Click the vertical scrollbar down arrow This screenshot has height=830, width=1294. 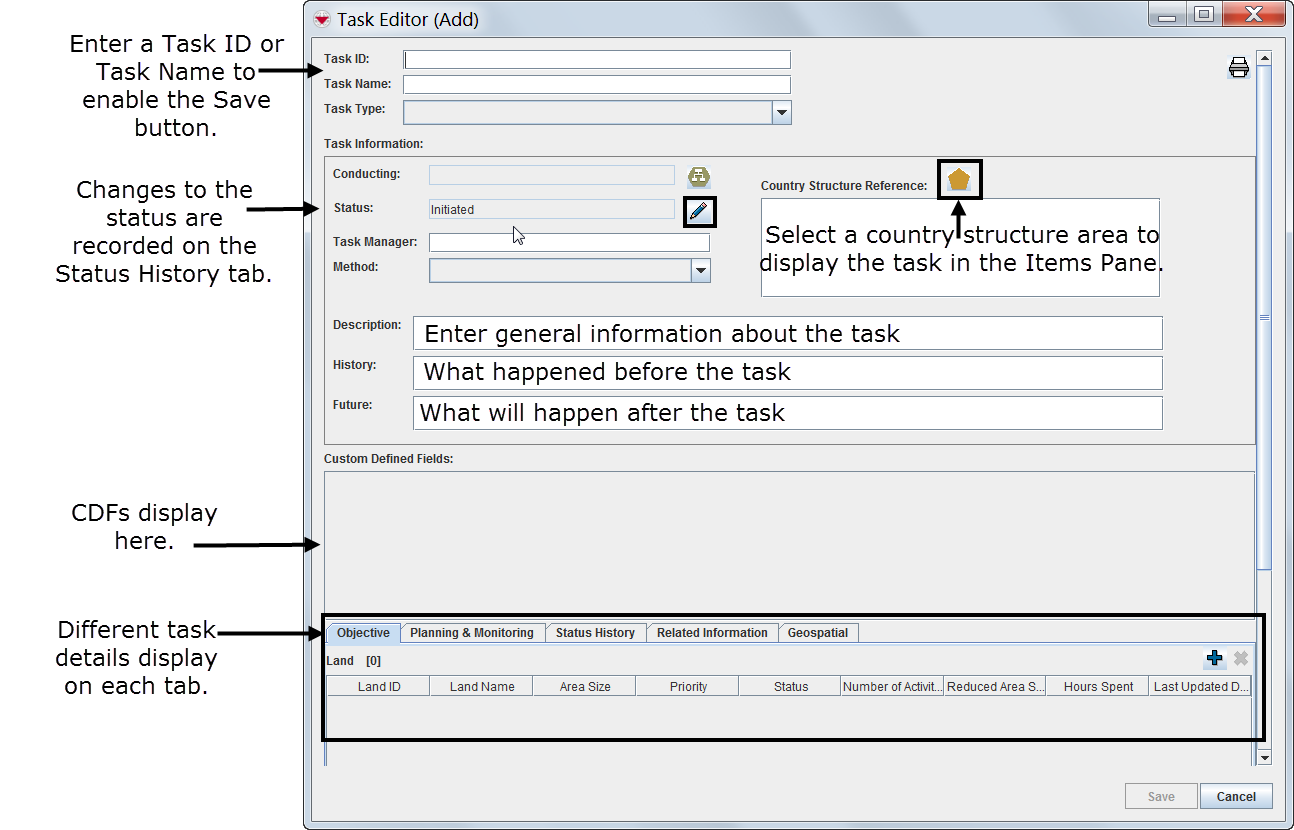point(1264,758)
